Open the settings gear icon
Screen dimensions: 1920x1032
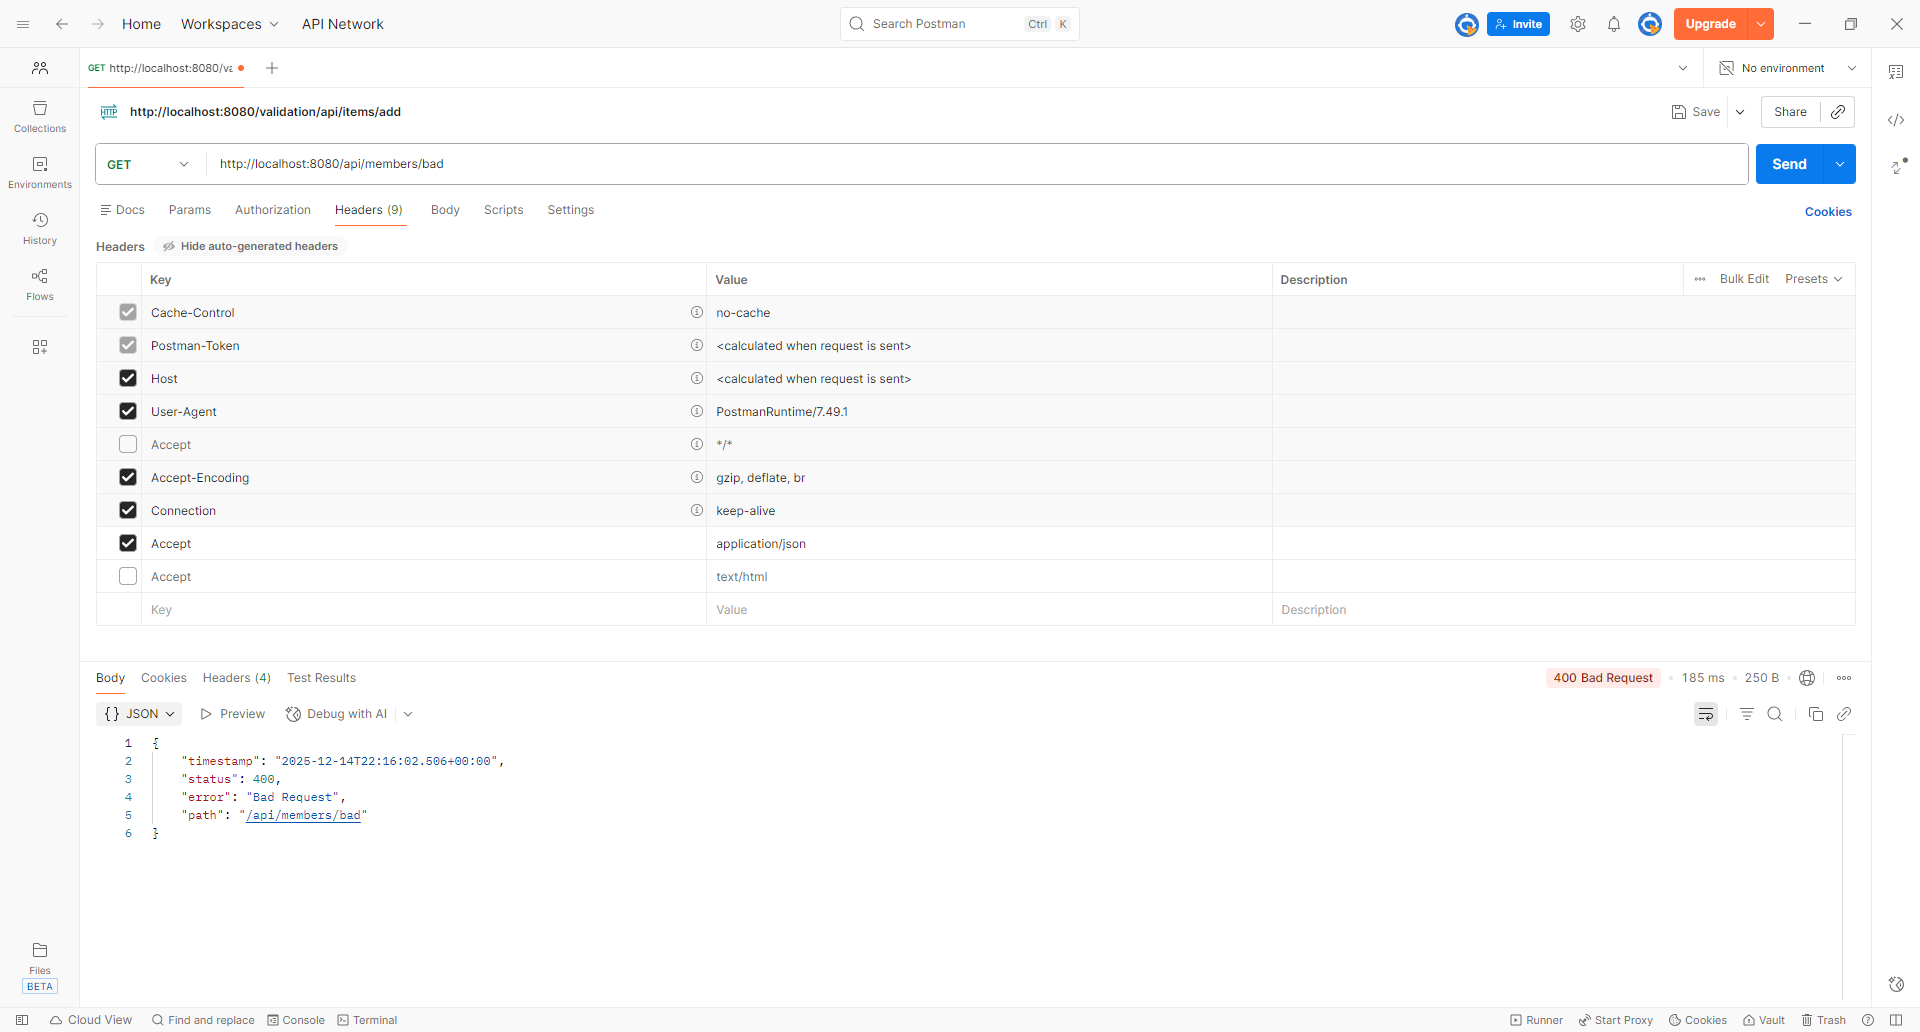tap(1578, 24)
